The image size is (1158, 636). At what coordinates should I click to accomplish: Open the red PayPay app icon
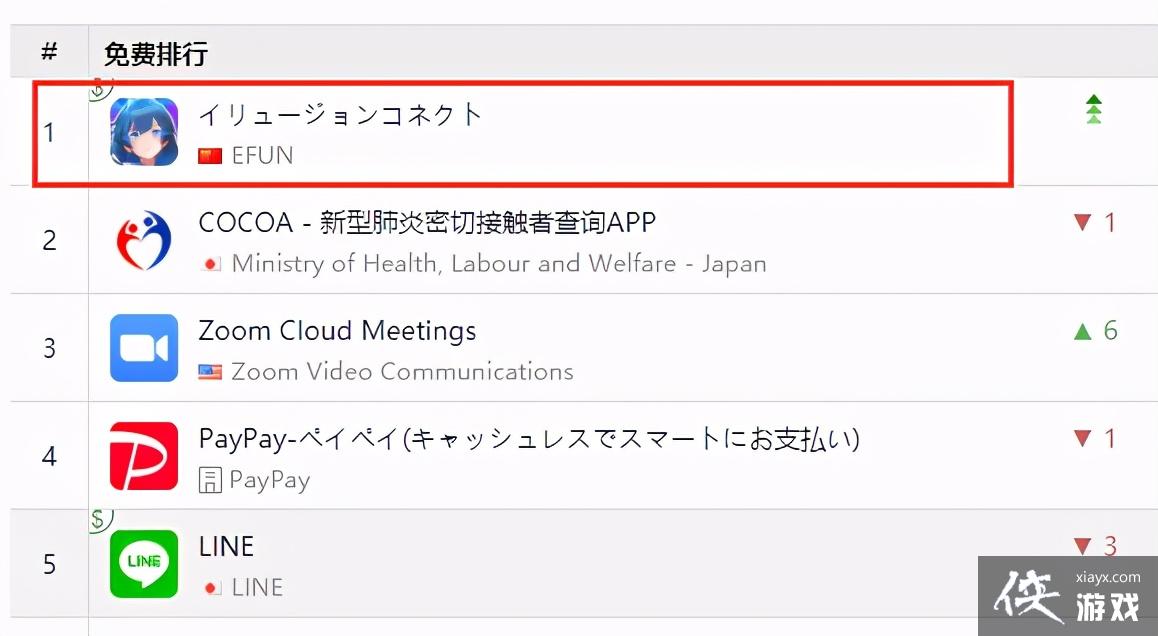point(144,456)
